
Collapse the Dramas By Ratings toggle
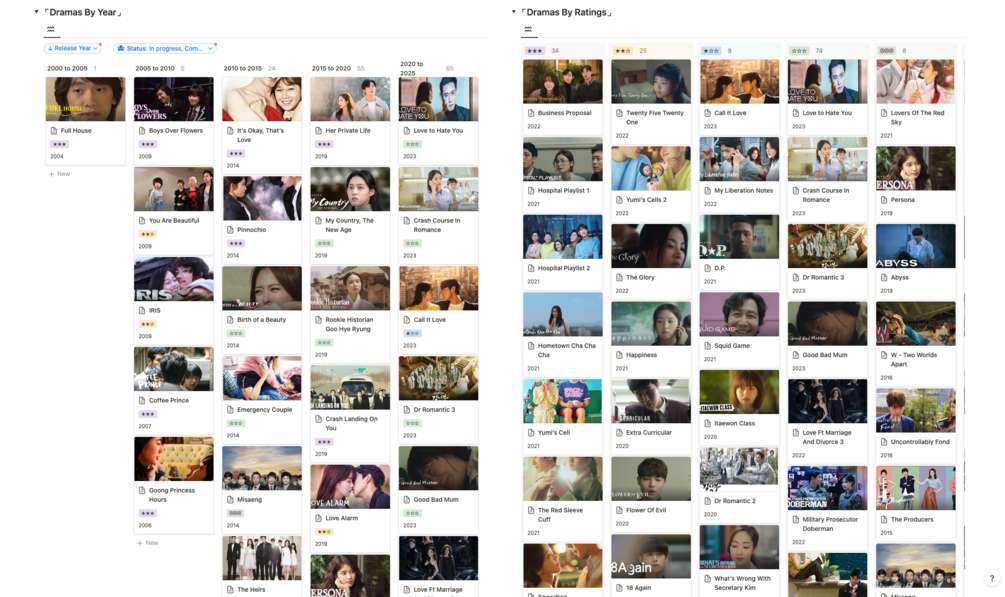[x=513, y=12]
